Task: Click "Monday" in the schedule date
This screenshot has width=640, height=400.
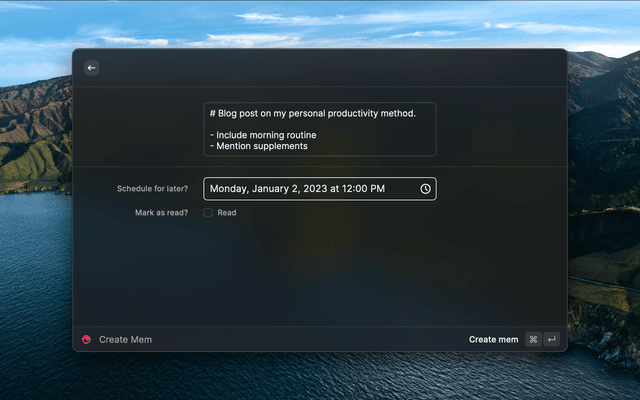Action: pos(228,189)
